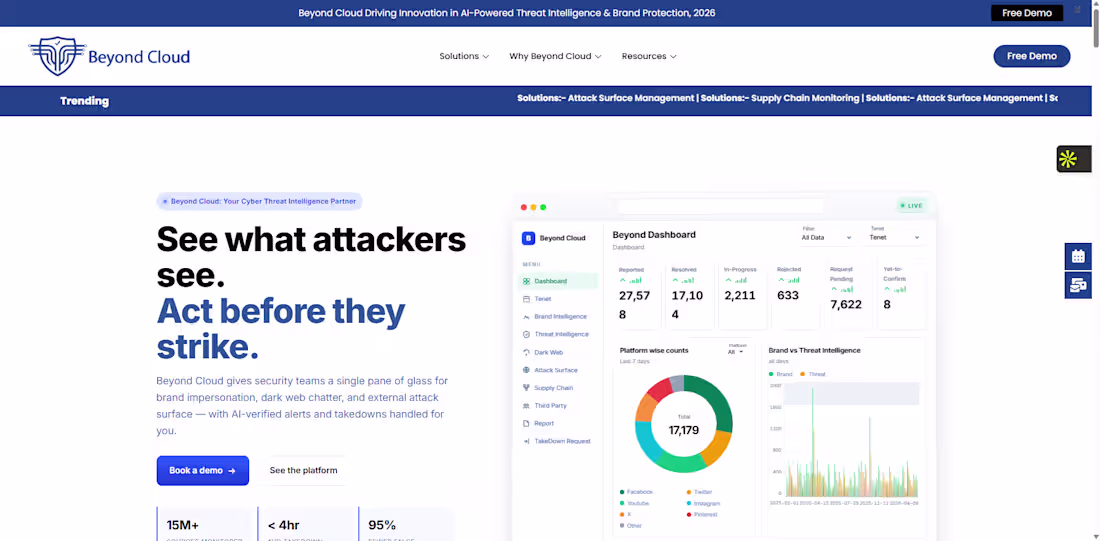
Task: Click the Trending label
Action: pos(84,101)
